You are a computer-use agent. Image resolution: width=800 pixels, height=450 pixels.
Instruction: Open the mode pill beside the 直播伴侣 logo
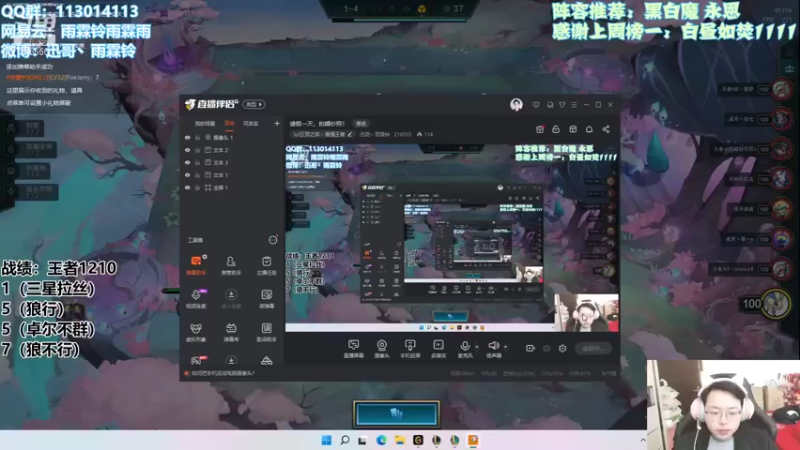254,105
